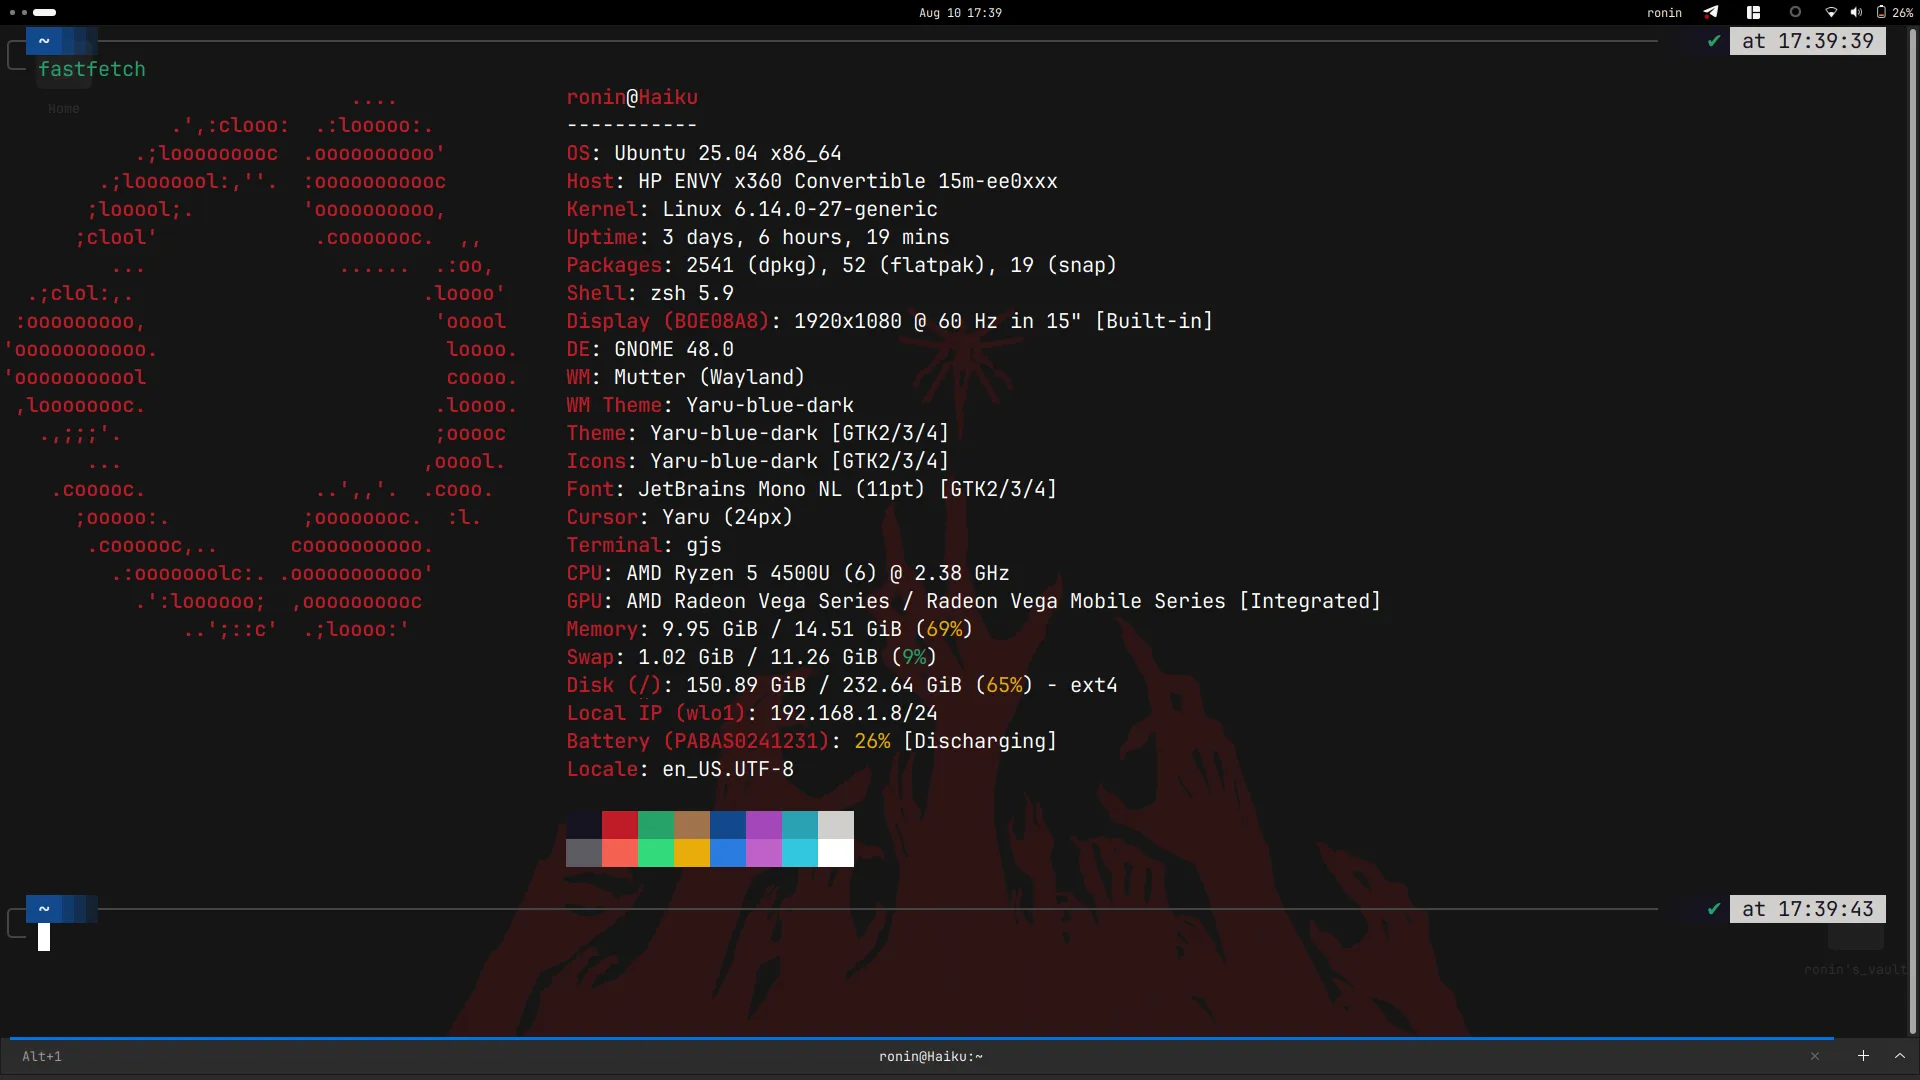
Task: Click the Kernel line Linux 6.14.0-27-generic
Action: [x=752, y=209]
